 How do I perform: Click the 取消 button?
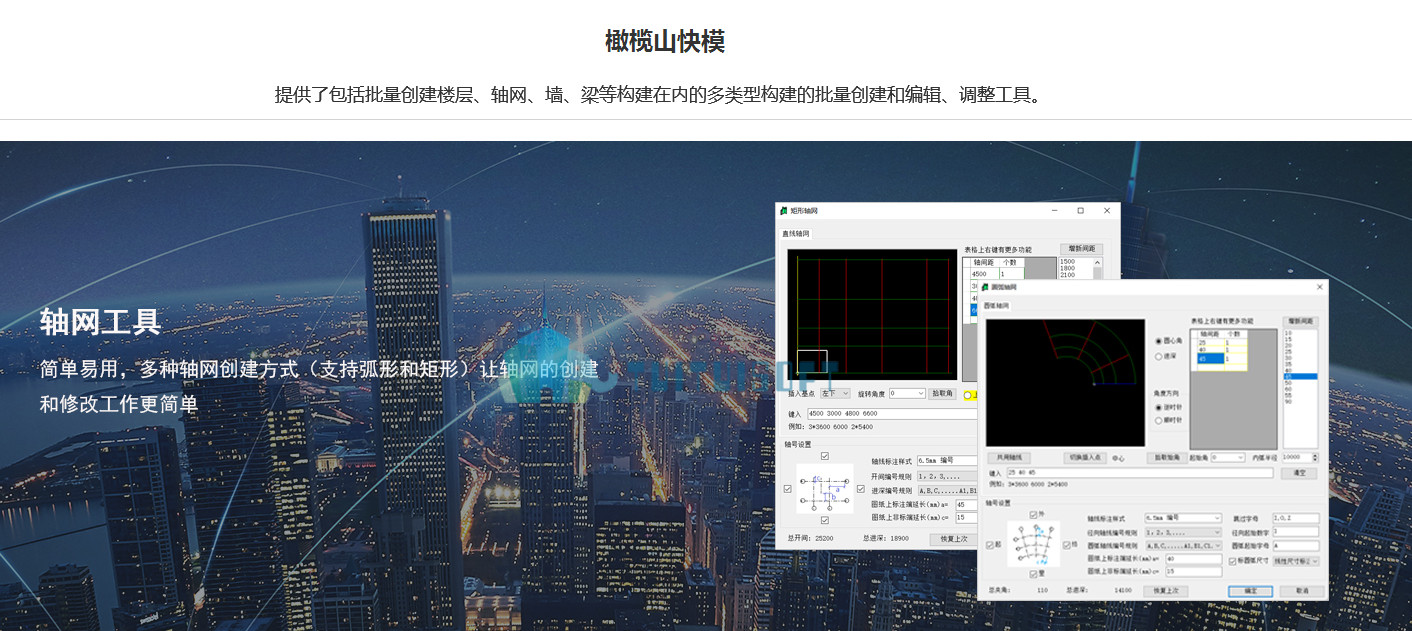1302,591
